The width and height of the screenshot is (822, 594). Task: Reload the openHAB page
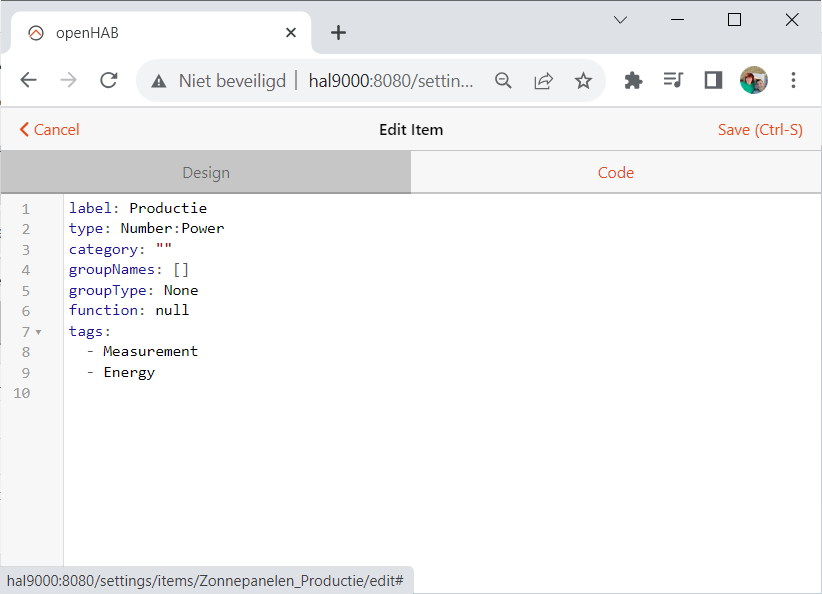click(109, 81)
